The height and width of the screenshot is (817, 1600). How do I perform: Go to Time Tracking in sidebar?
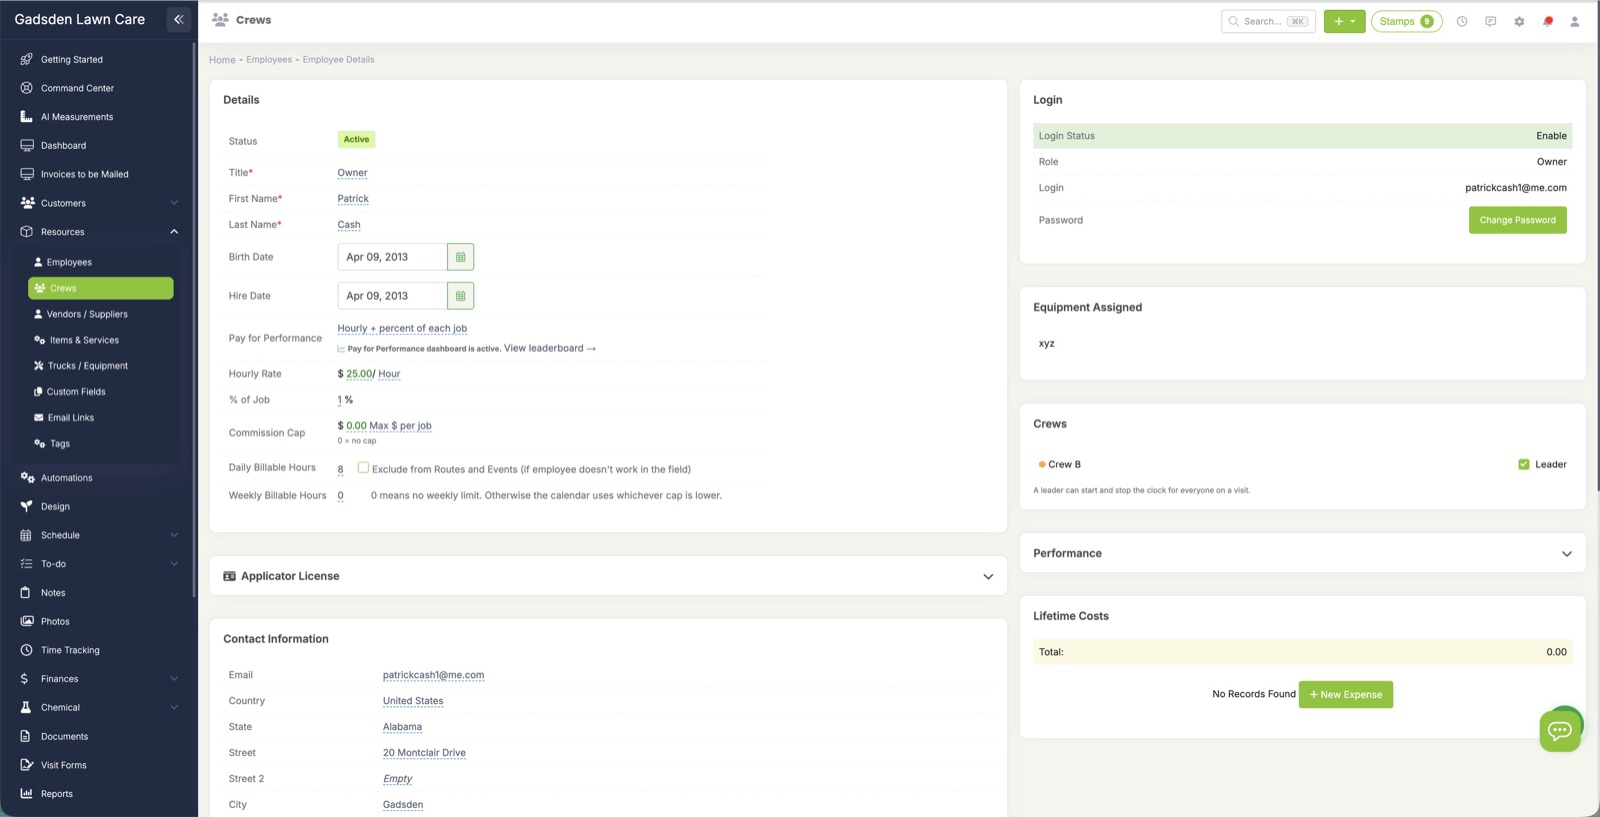click(70, 650)
